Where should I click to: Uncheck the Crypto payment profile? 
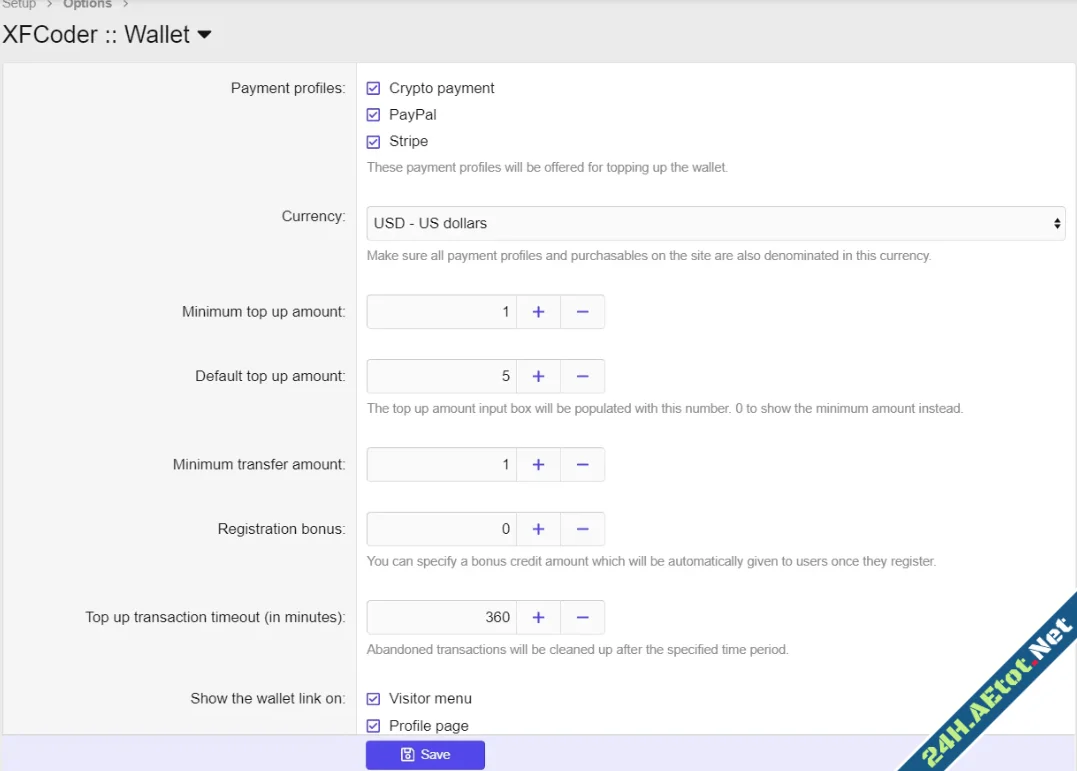374,88
